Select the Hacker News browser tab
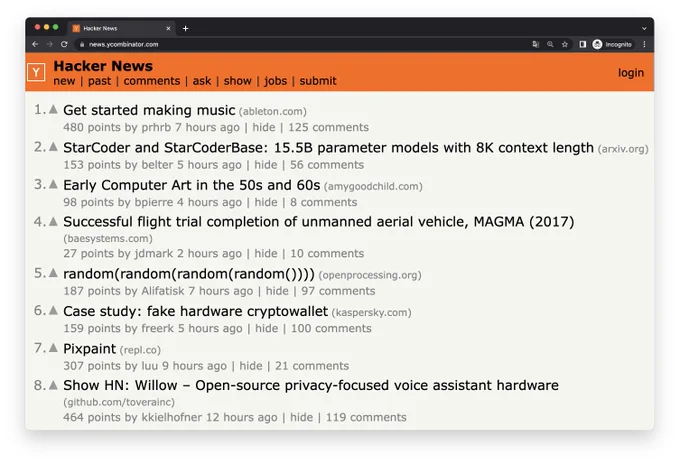Viewport: 680px width, 464px height. [x=121, y=29]
